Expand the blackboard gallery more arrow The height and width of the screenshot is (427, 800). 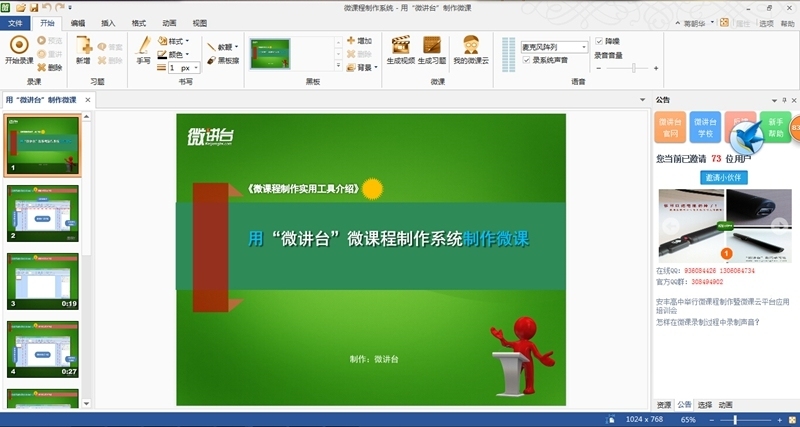338,65
